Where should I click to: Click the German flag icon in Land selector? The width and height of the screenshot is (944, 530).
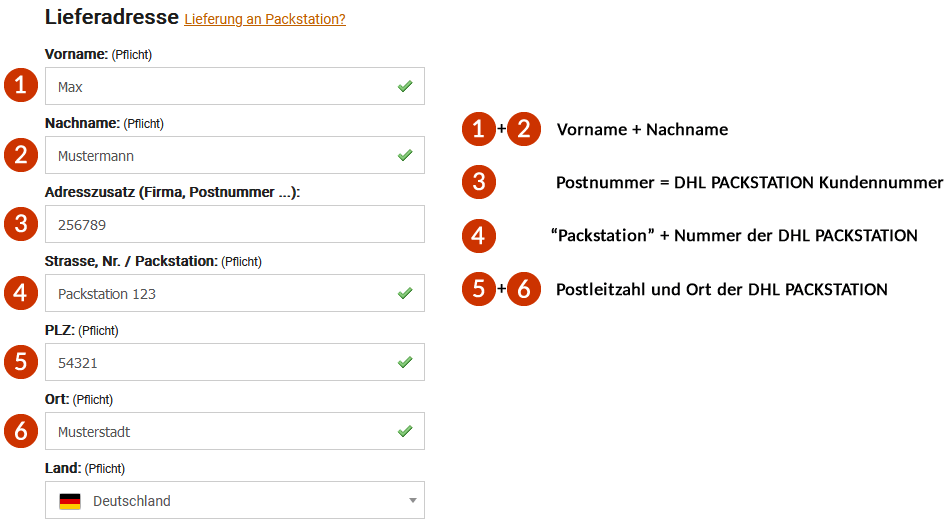(x=70, y=501)
